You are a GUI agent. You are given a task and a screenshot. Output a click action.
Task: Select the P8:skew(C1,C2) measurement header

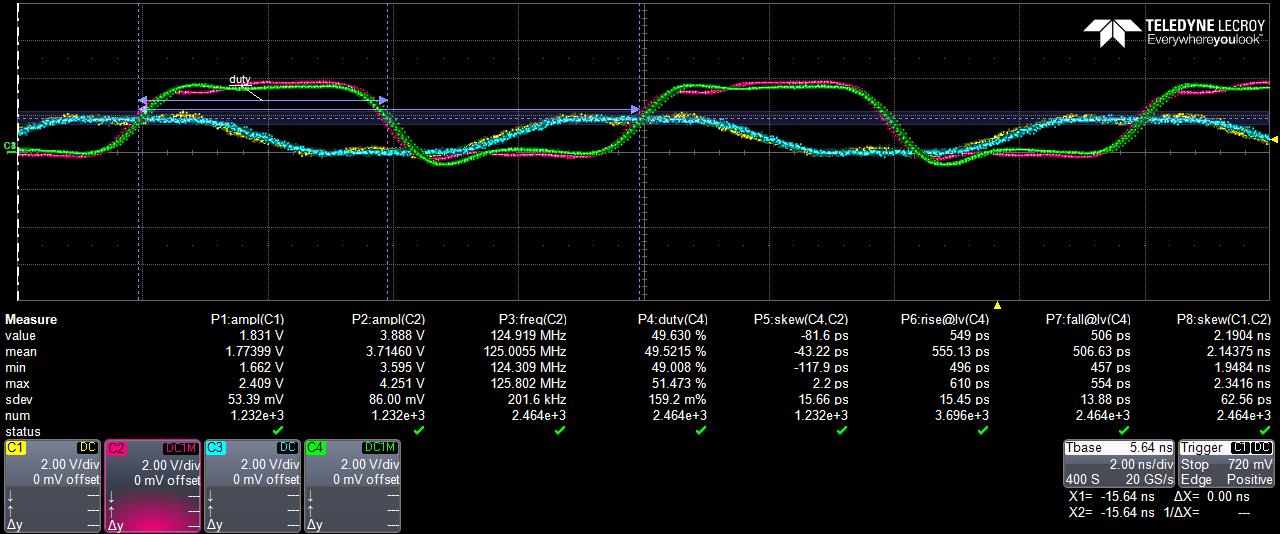(1224, 320)
